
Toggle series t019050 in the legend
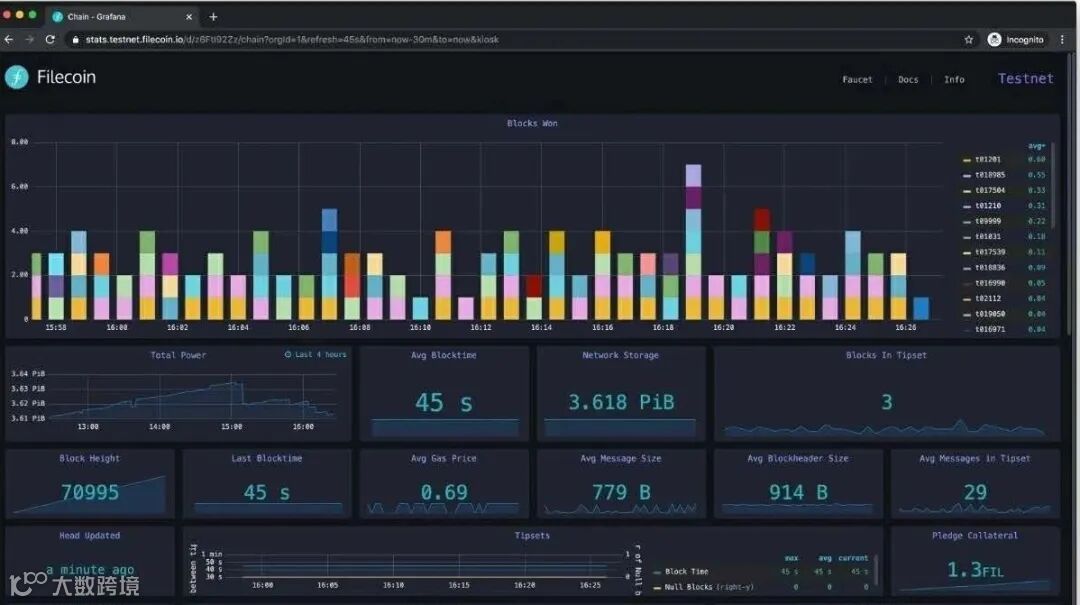tap(990, 314)
